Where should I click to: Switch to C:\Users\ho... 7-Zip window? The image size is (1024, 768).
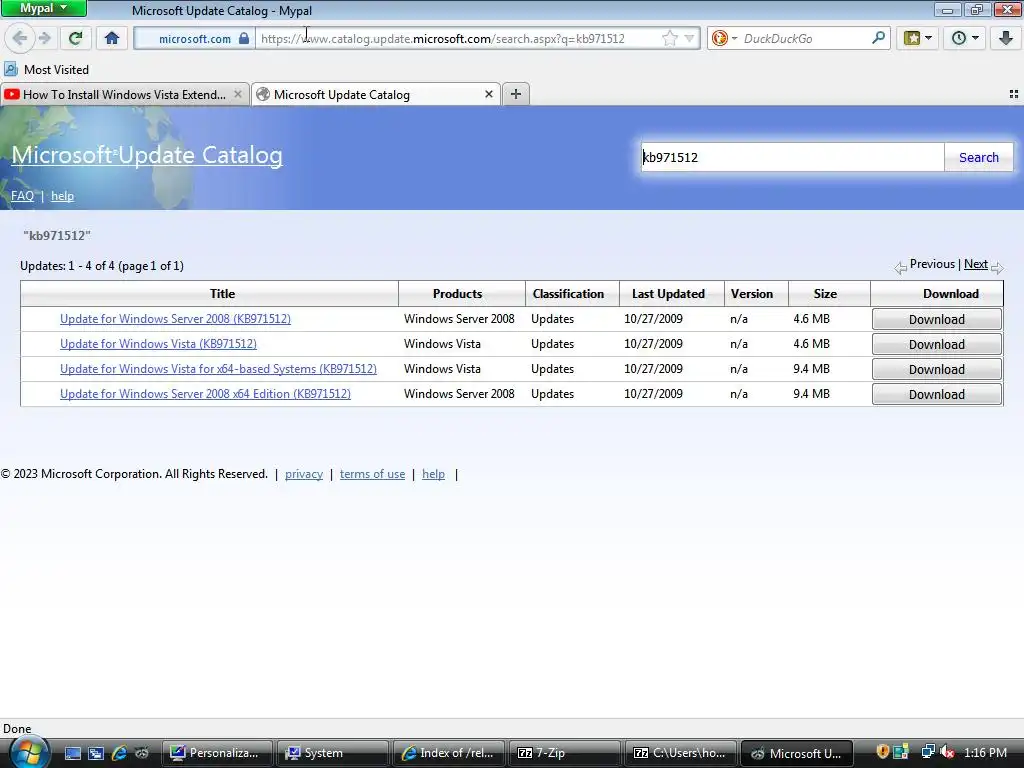pyautogui.click(x=680, y=753)
